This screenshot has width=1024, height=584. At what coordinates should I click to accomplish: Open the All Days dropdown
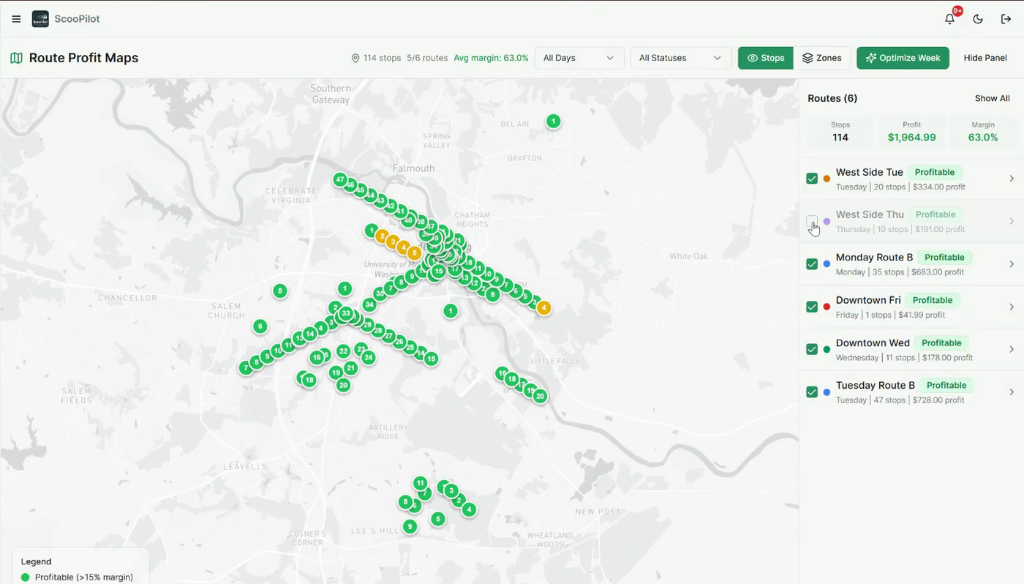pyautogui.click(x=579, y=58)
